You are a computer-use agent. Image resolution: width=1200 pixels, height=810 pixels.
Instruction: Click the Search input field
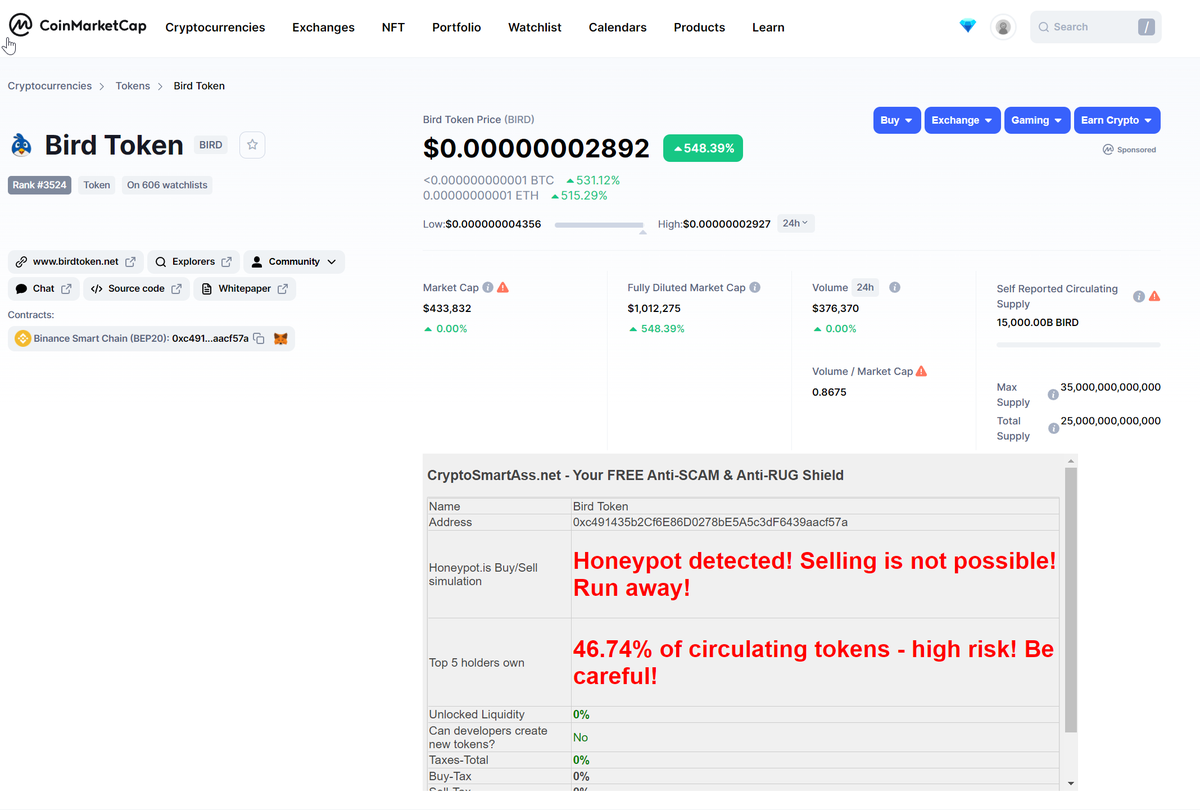pyautogui.click(x=1095, y=27)
